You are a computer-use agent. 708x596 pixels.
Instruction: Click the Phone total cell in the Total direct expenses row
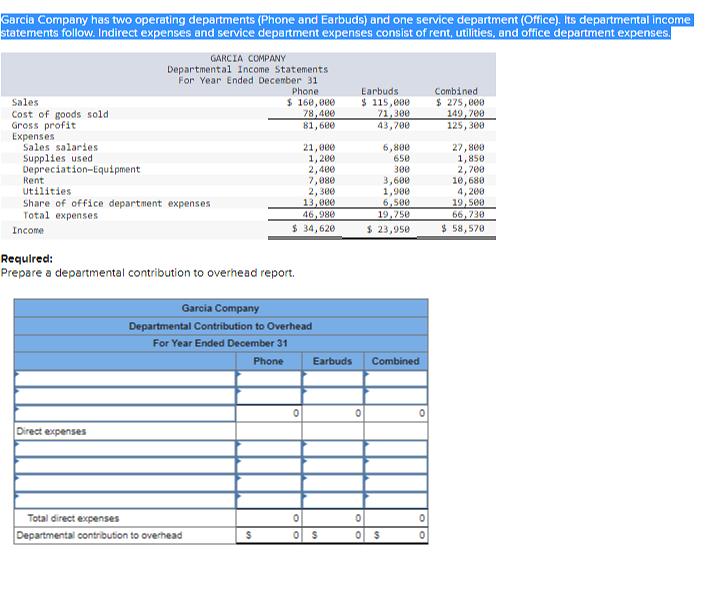269,518
